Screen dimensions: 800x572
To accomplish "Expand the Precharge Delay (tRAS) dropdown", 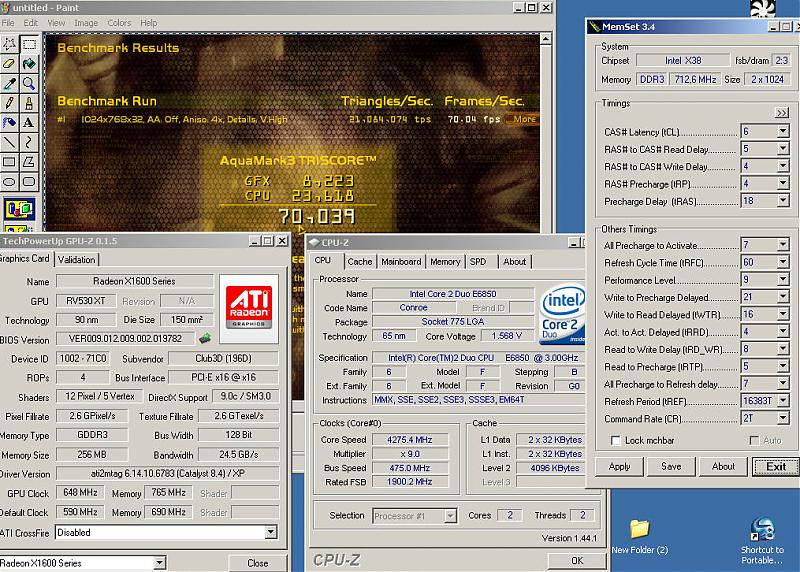I will [783, 201].
